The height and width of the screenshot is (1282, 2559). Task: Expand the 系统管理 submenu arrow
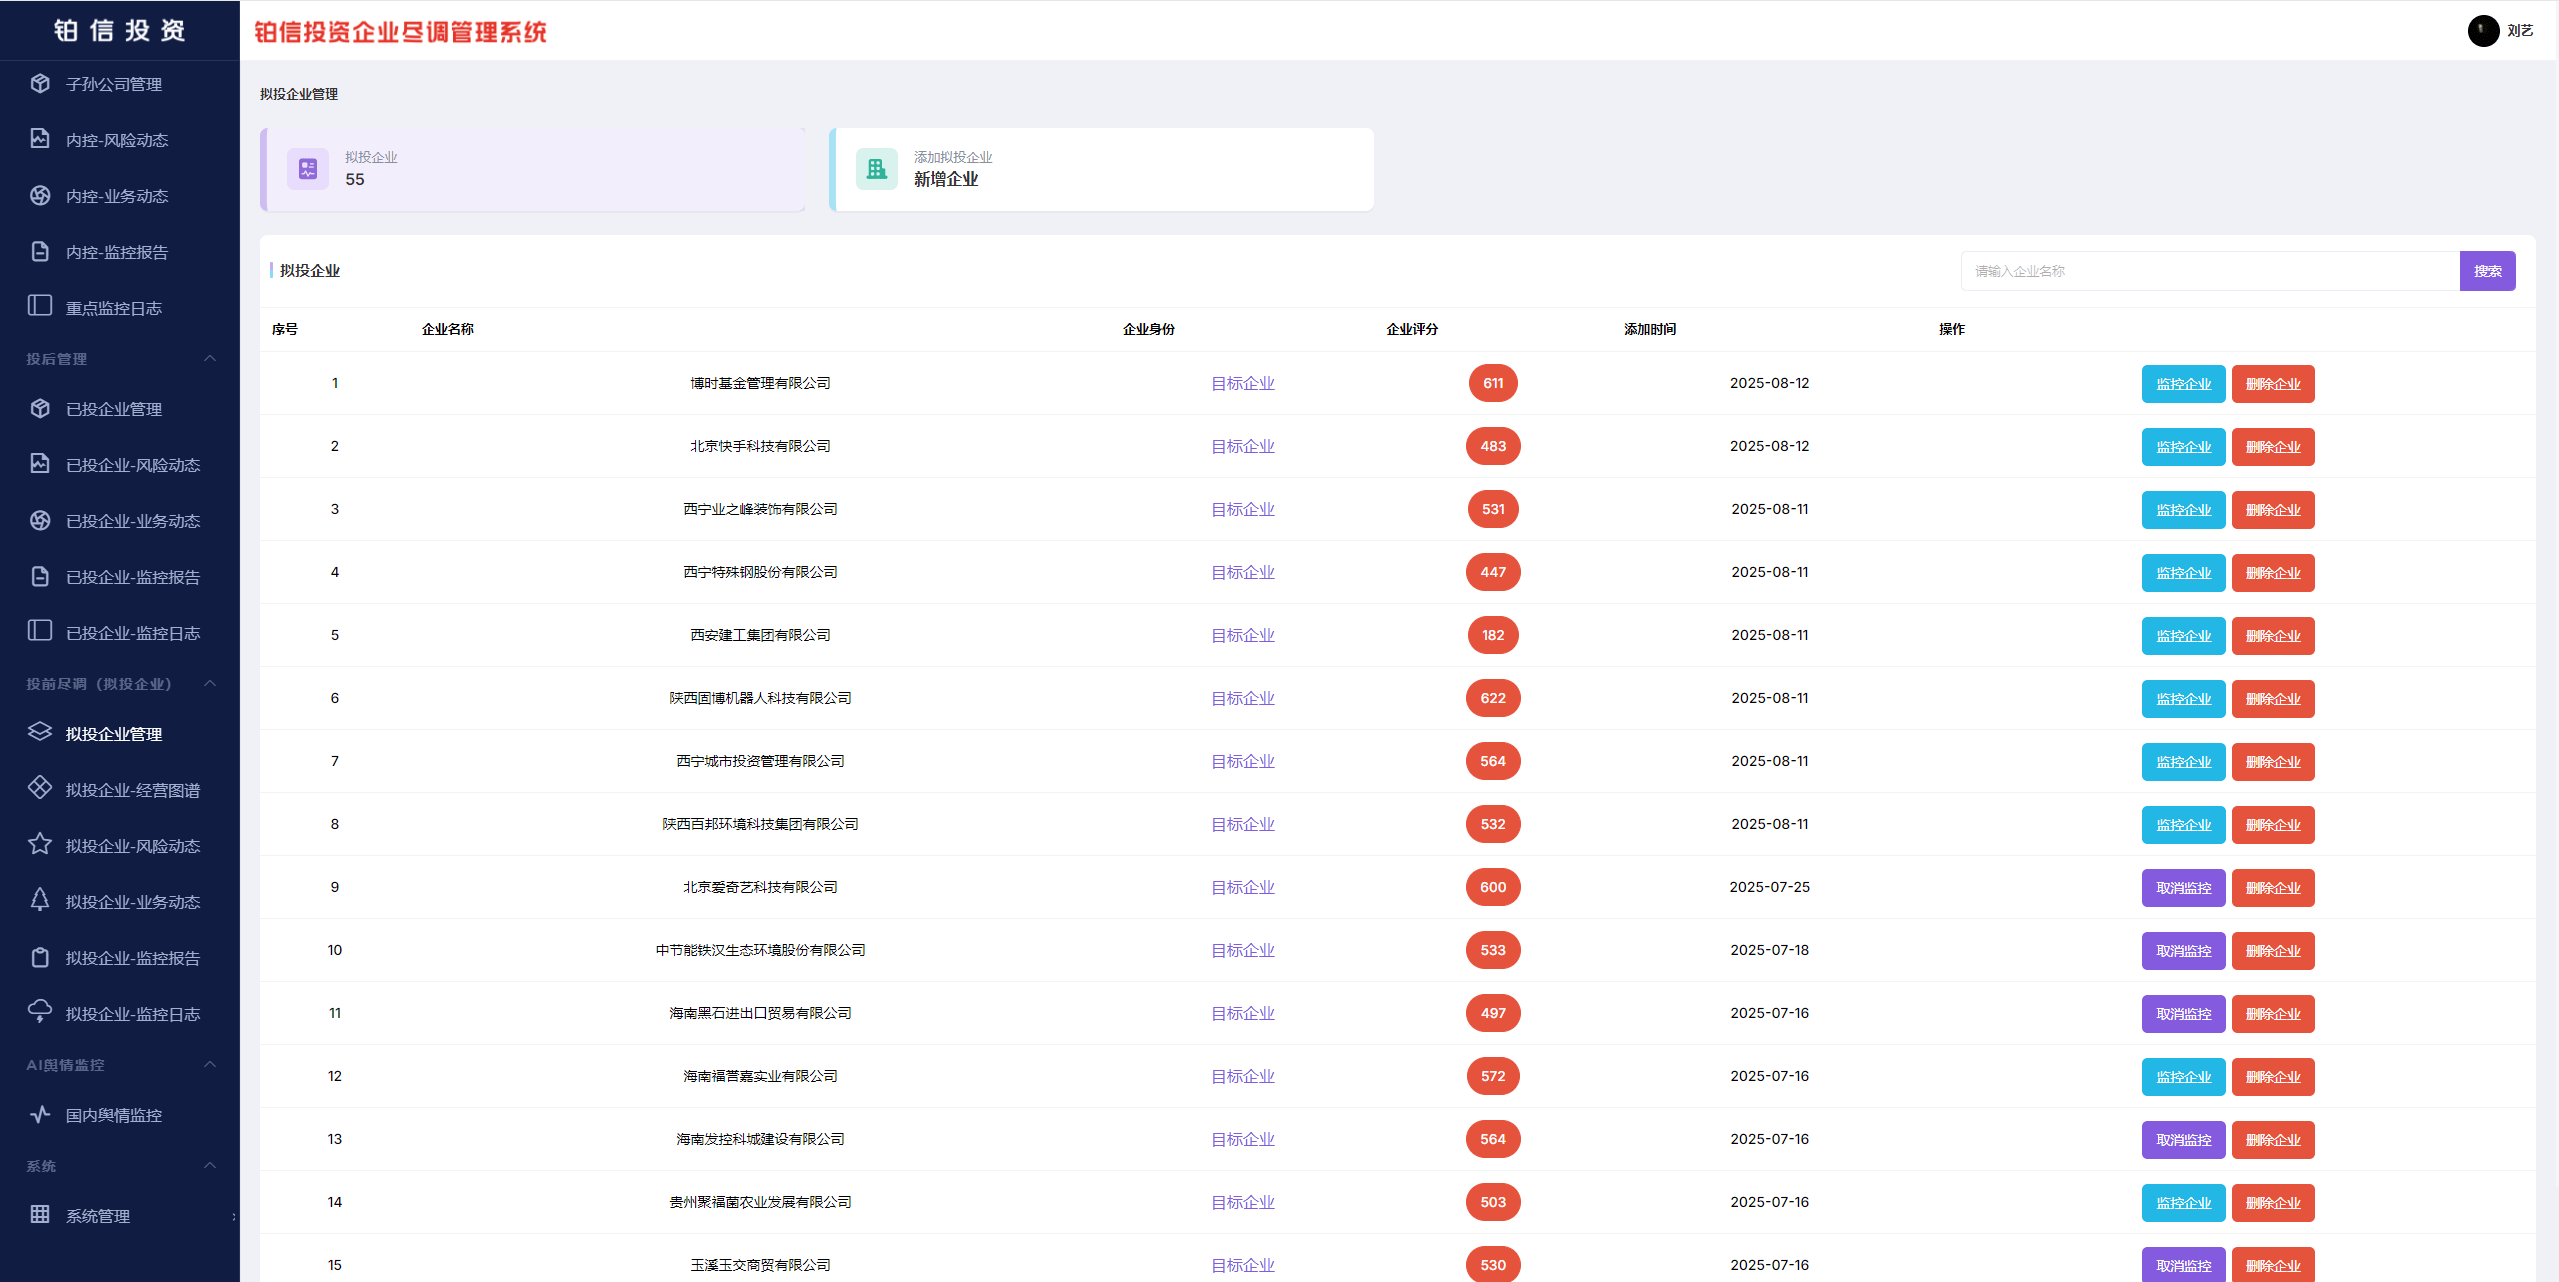click(x=233, y=1217)
